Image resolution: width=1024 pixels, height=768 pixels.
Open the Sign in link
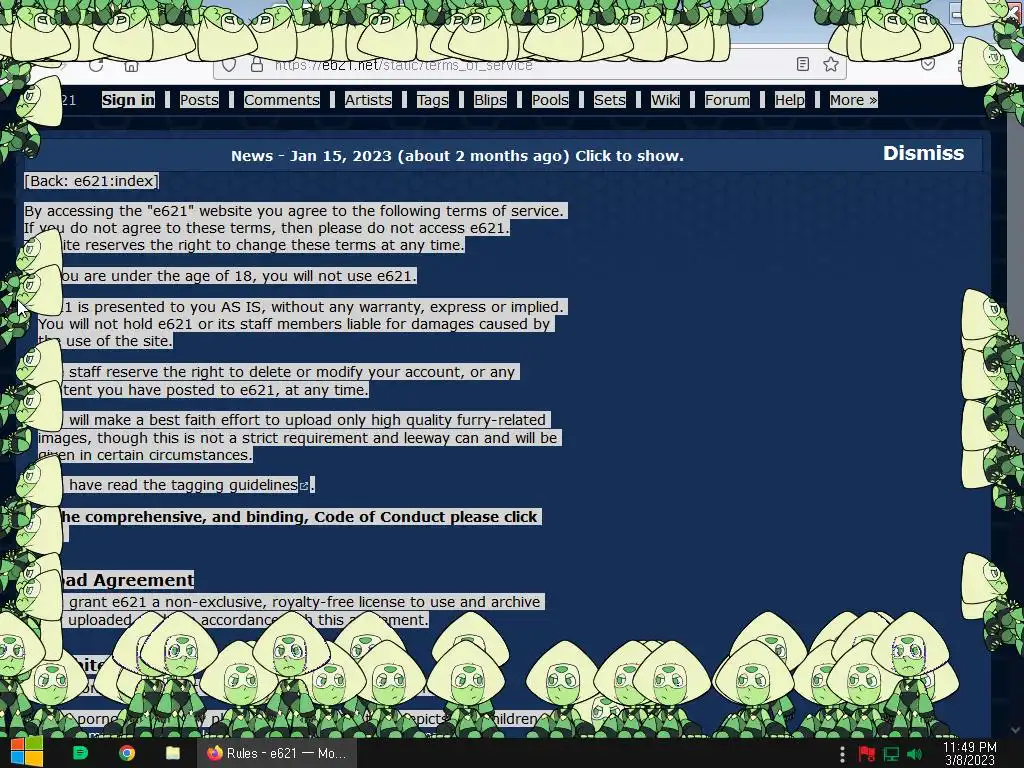pos(128,100)
